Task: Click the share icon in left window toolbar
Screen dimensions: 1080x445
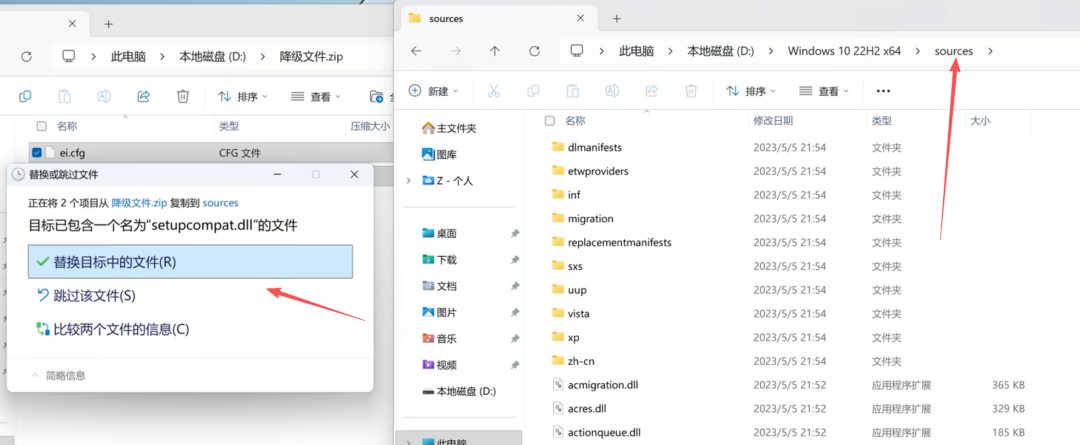Action: click(143, 97)
